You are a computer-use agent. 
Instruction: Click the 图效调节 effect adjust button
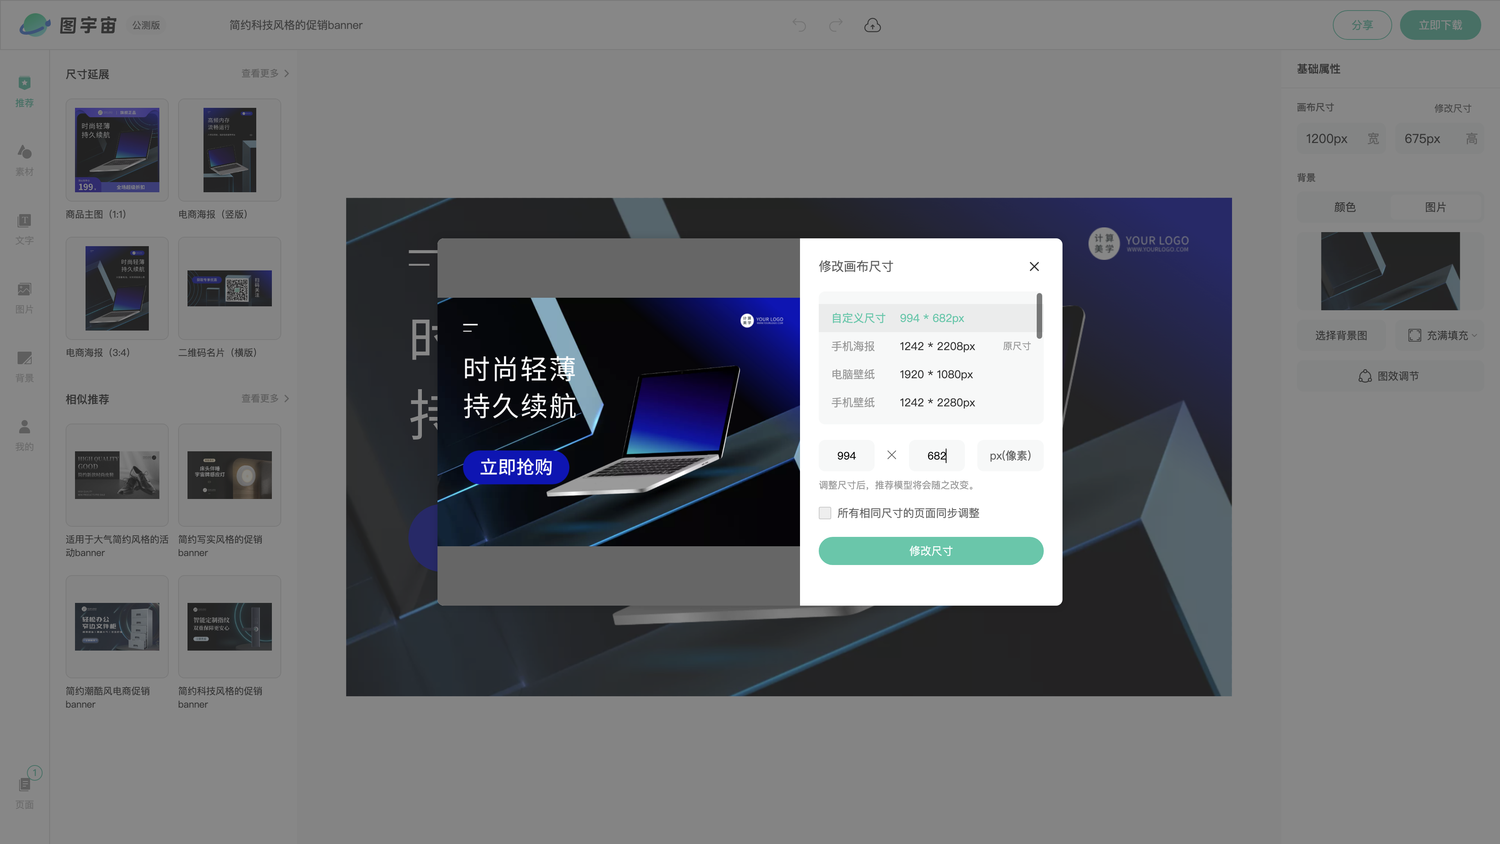point(1390,376)
